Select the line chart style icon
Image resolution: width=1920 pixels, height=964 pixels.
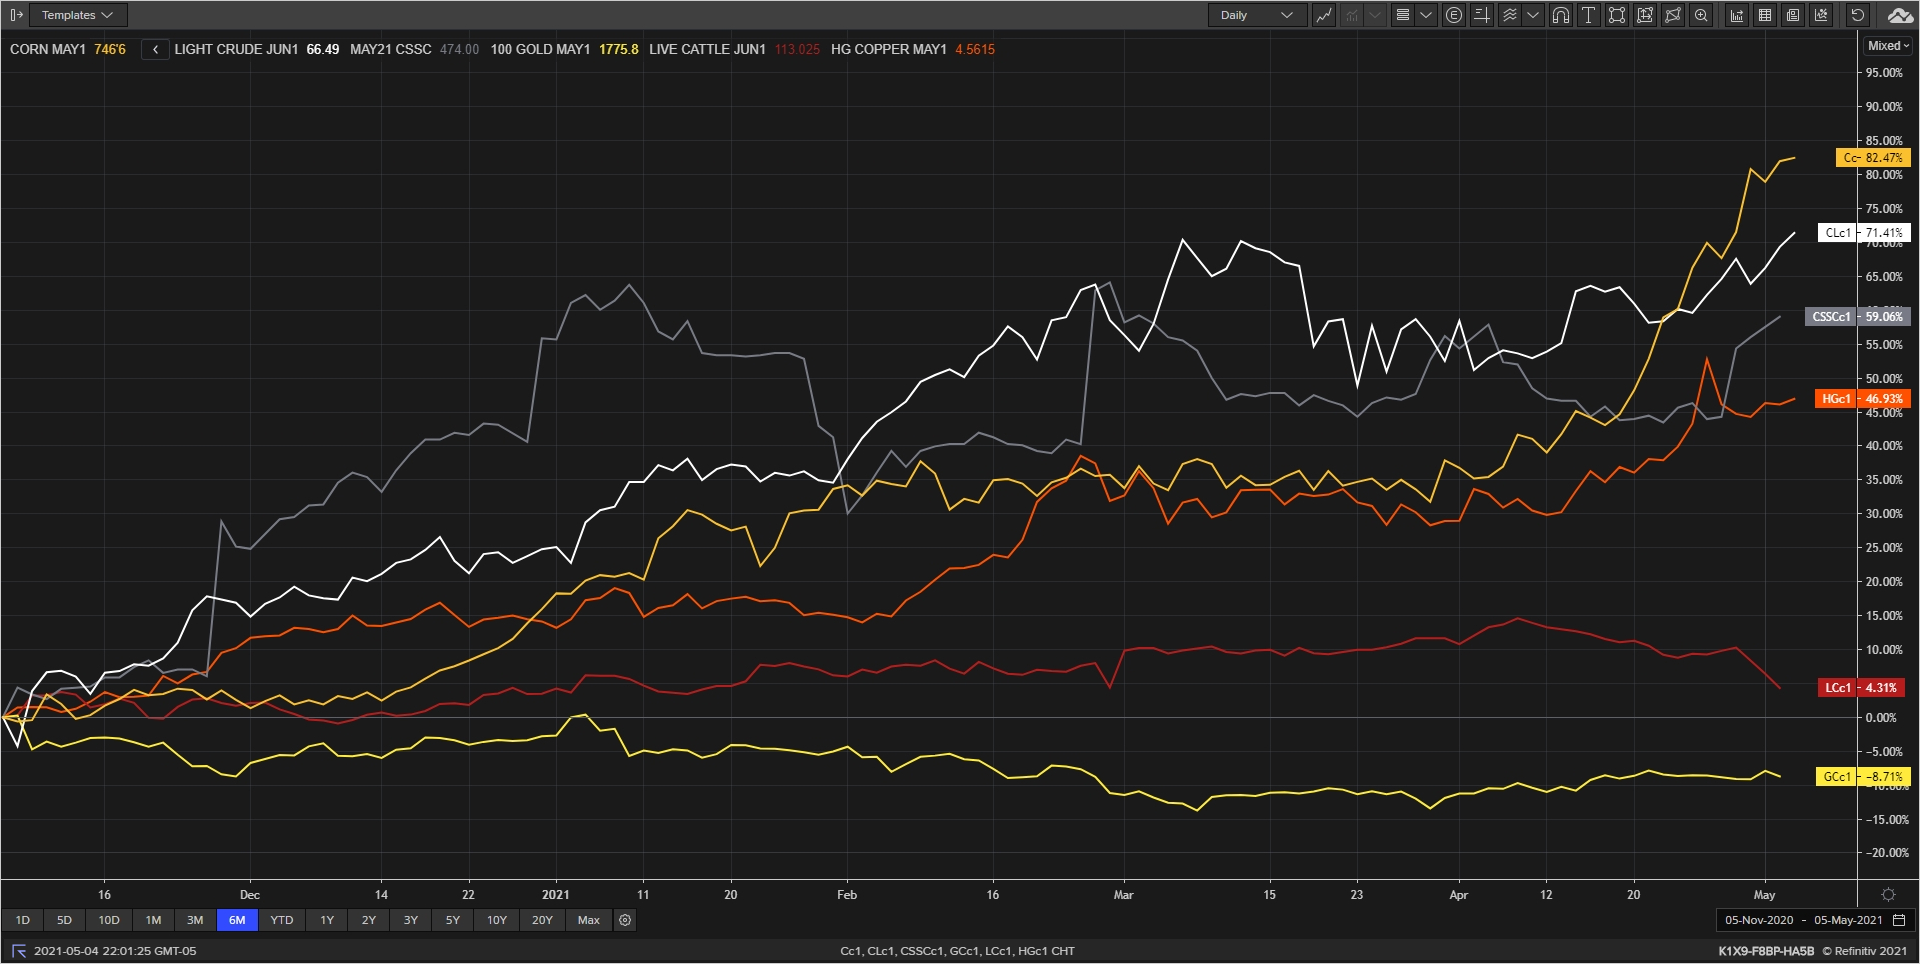click(1324, 15)
